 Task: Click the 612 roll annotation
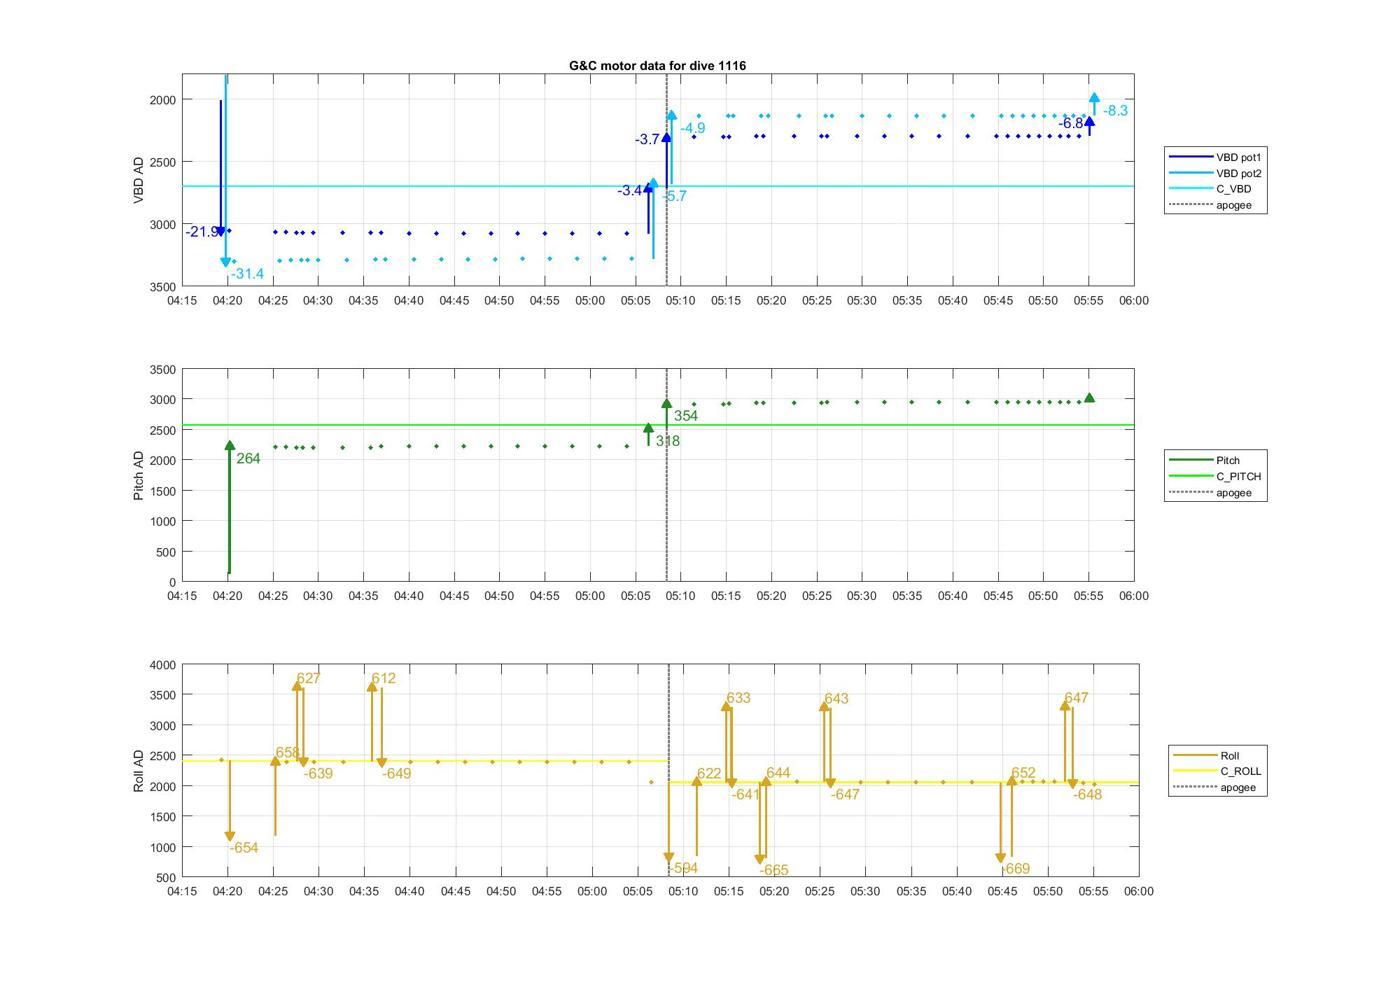pos(384,678)
